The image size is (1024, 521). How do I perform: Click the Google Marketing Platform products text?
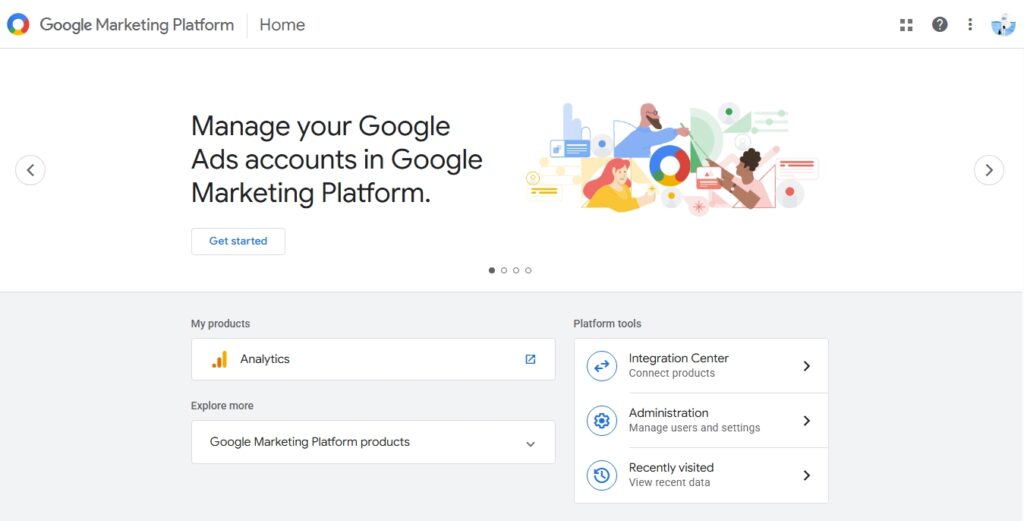coord(310,442)
